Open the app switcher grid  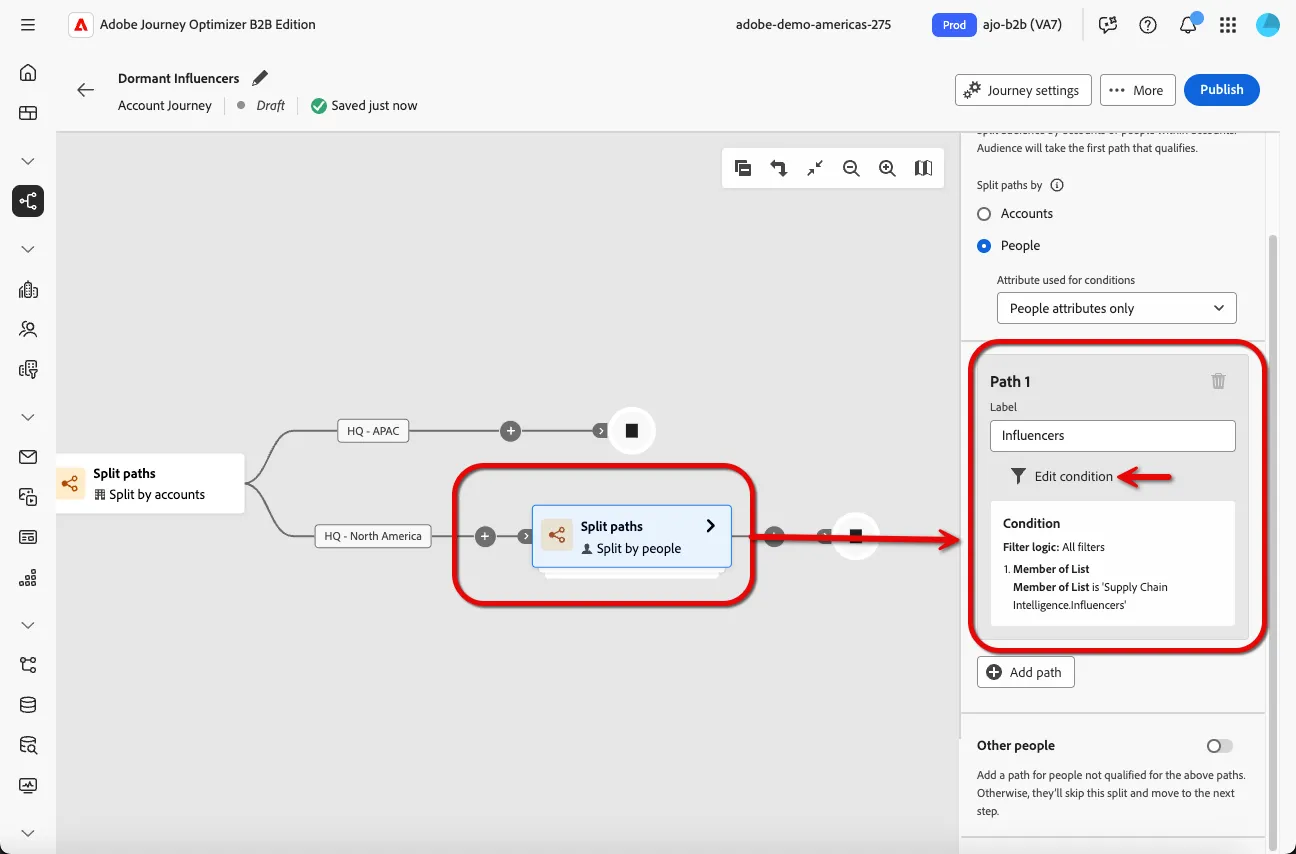[x=1228, y=25]
